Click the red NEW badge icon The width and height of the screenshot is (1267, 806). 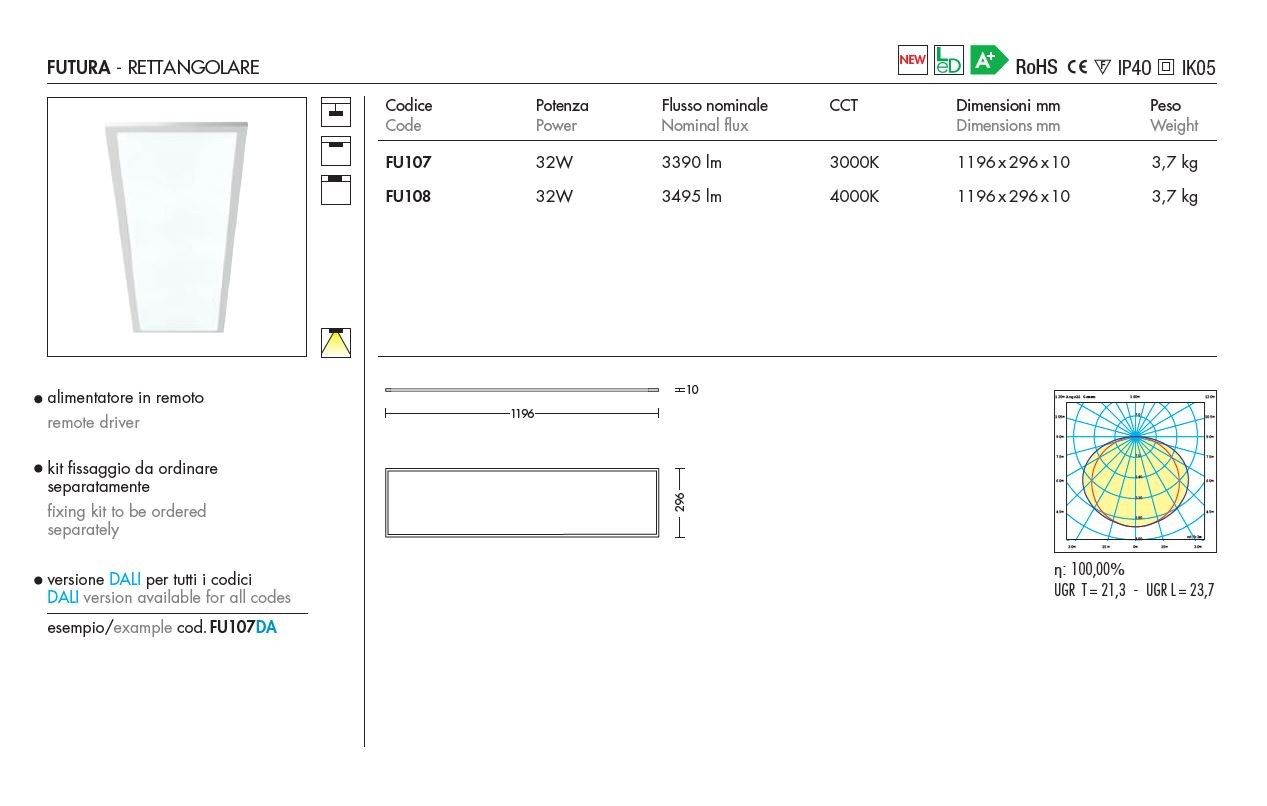[x=912, y=60]
